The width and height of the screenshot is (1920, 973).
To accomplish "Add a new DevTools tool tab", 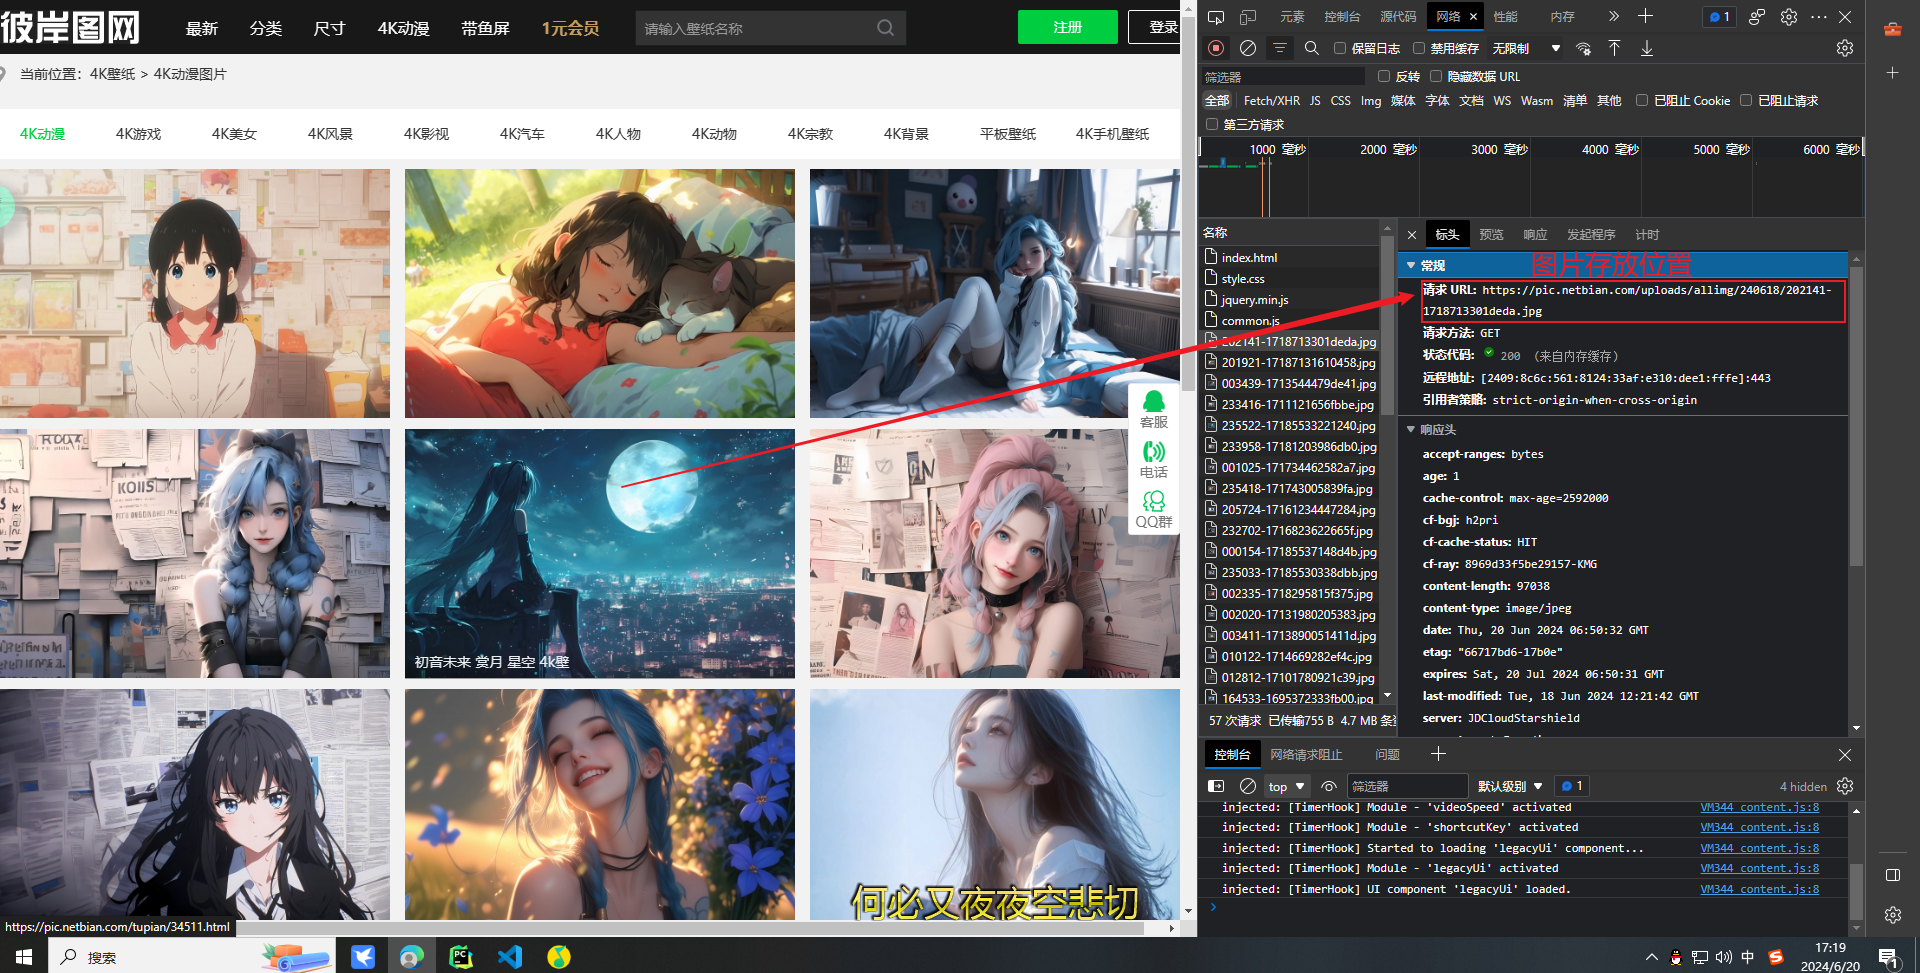I will click(1646, 16).
